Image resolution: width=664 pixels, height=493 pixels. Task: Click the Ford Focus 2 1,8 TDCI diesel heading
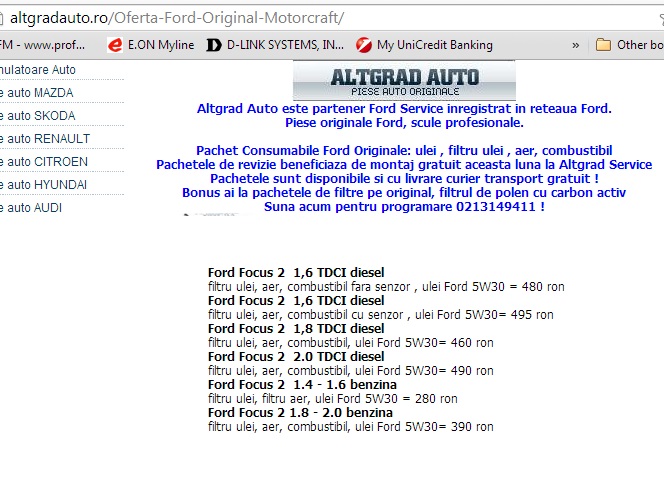pyautogui.click(x=295, y=328)
